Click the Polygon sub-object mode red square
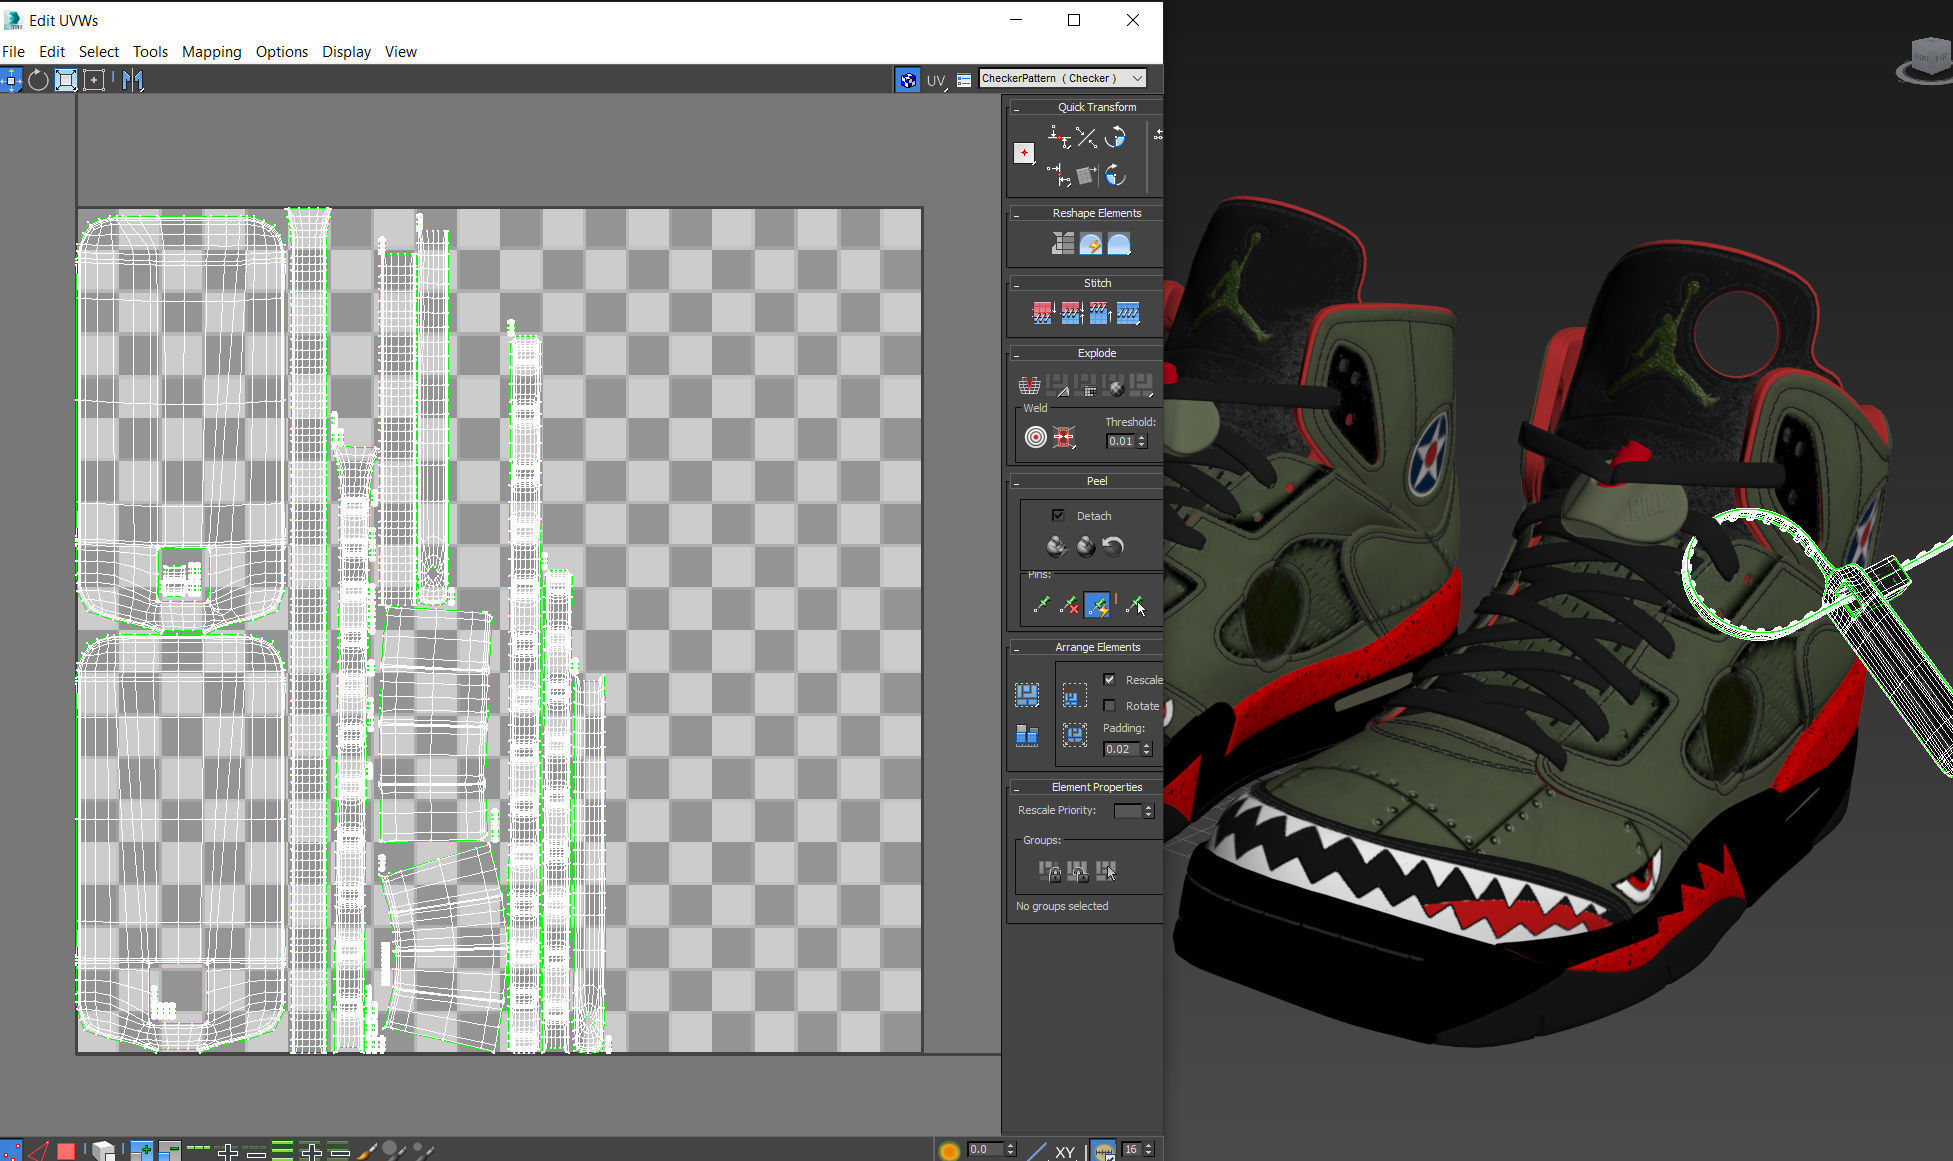Screen dimensions: 1953x1161 coord(66,1151)
